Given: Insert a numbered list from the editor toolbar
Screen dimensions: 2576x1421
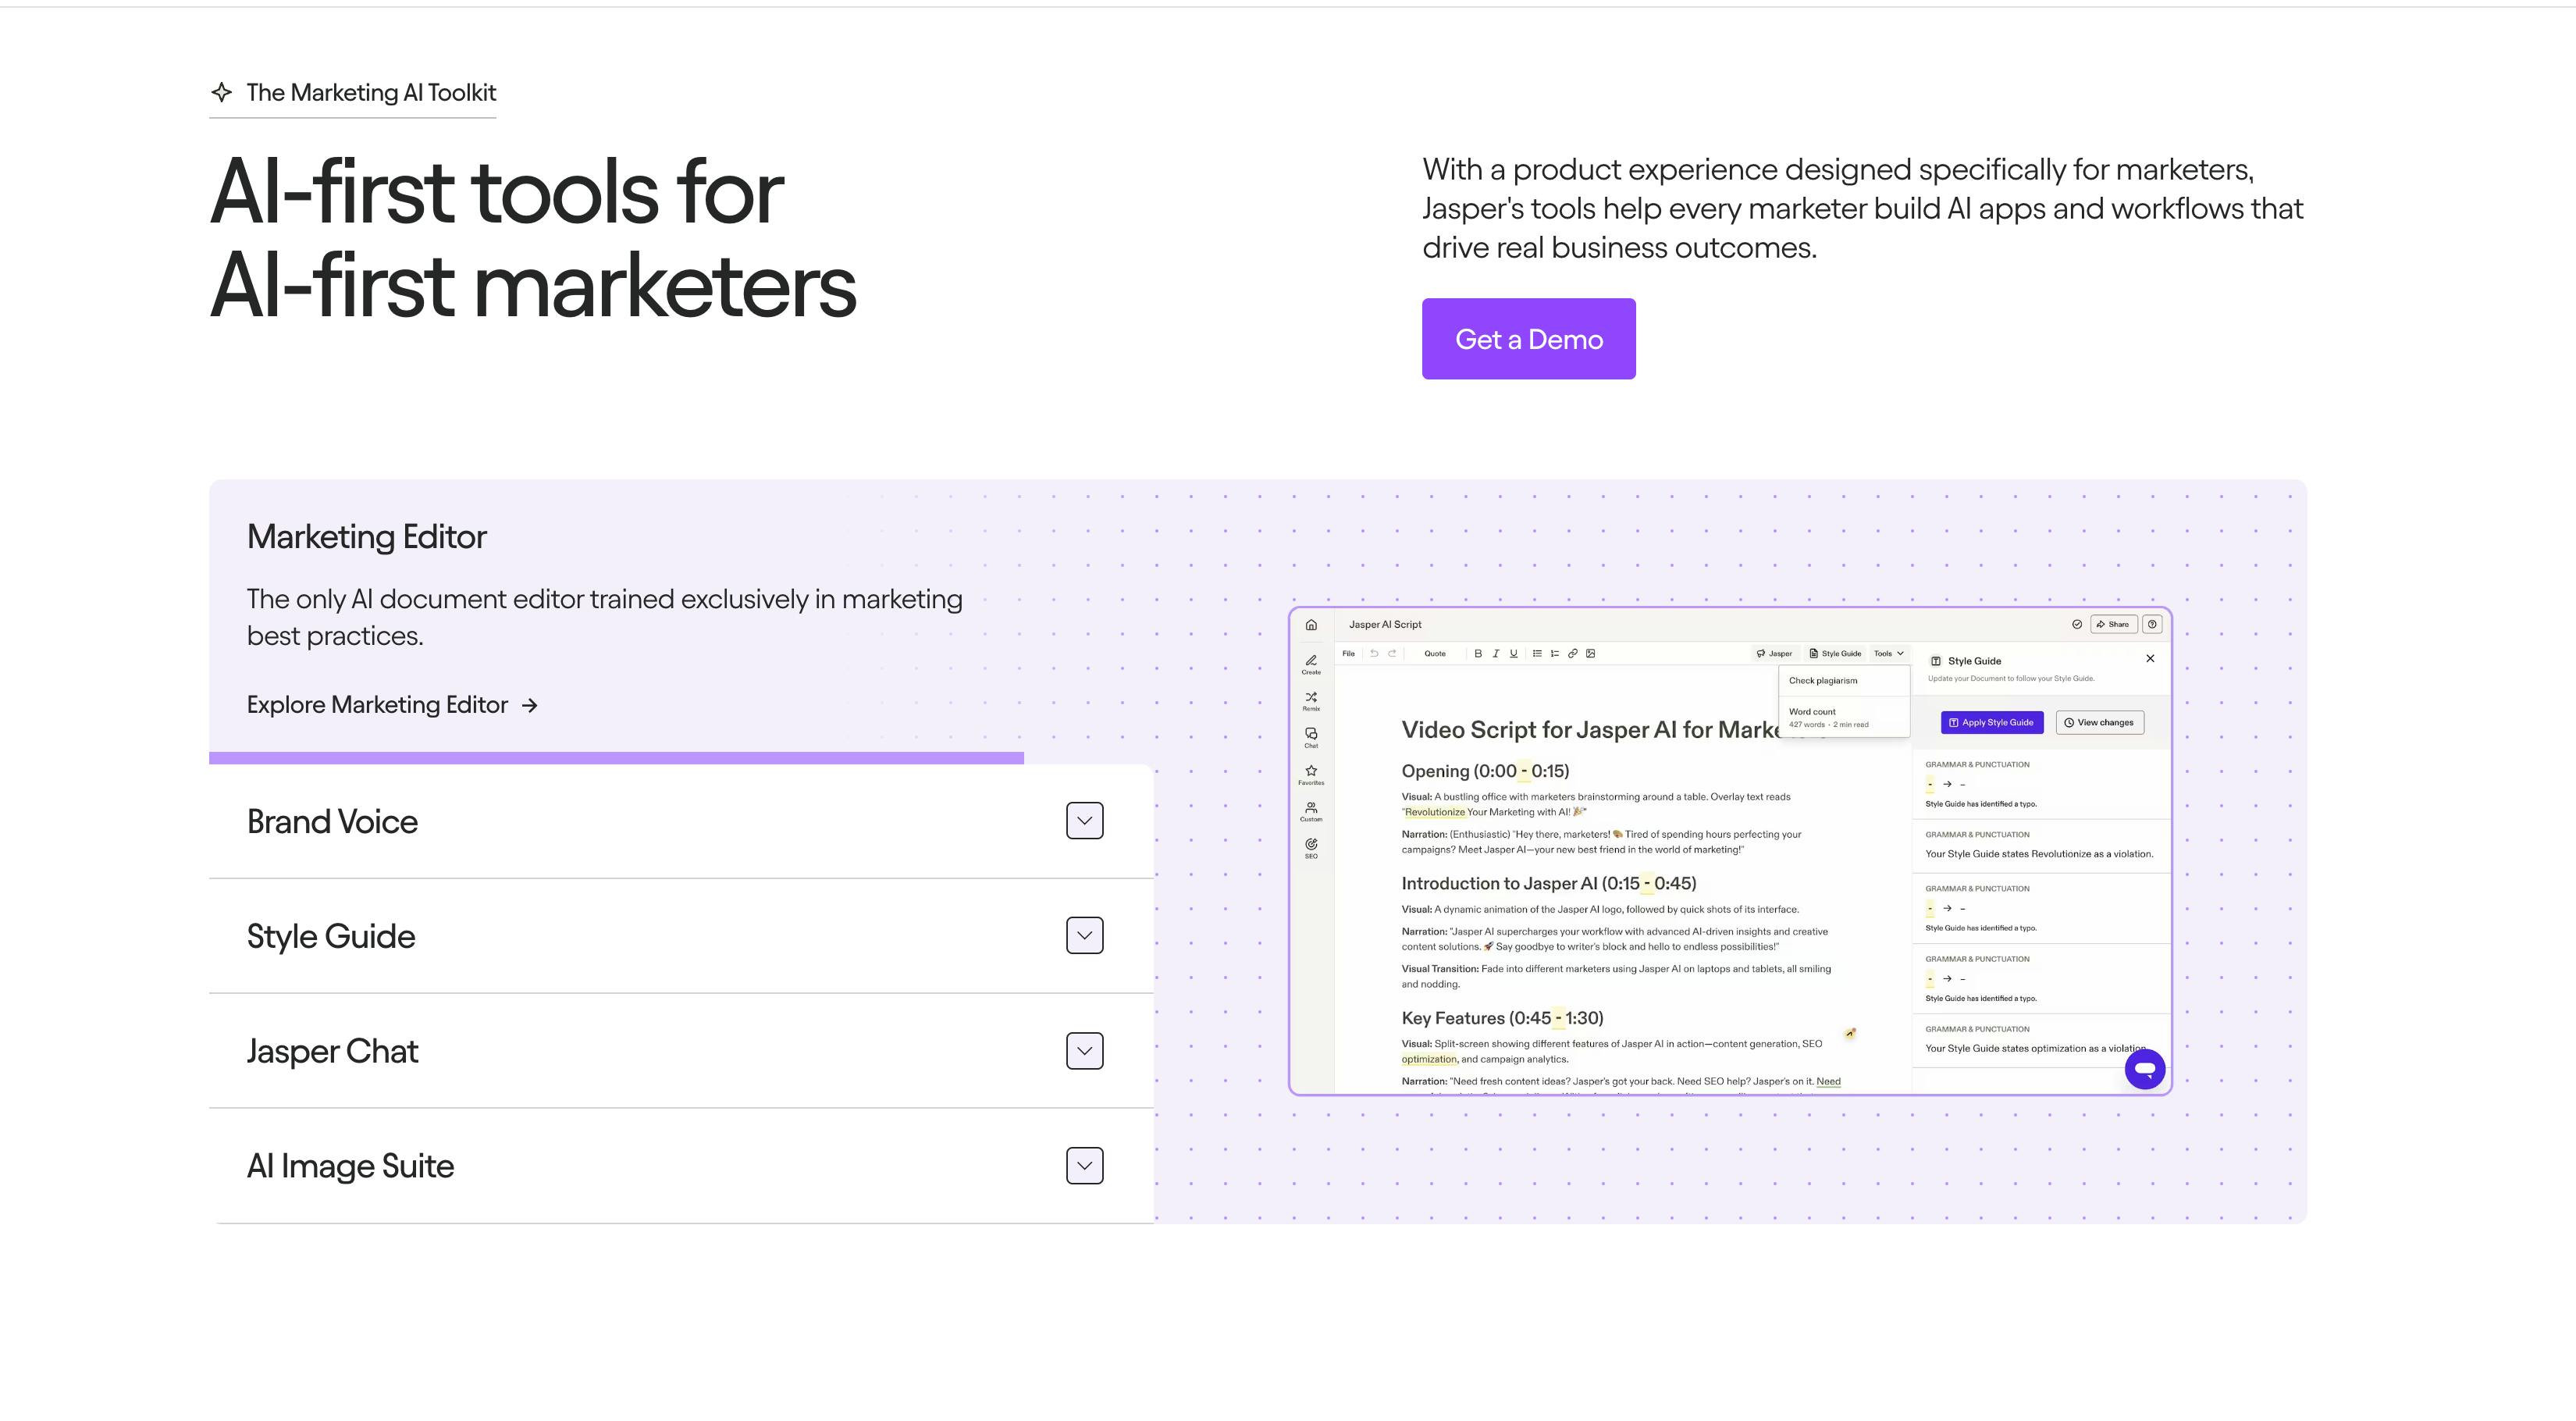Looking at the screenshot, I should (x=1555, y=654).
